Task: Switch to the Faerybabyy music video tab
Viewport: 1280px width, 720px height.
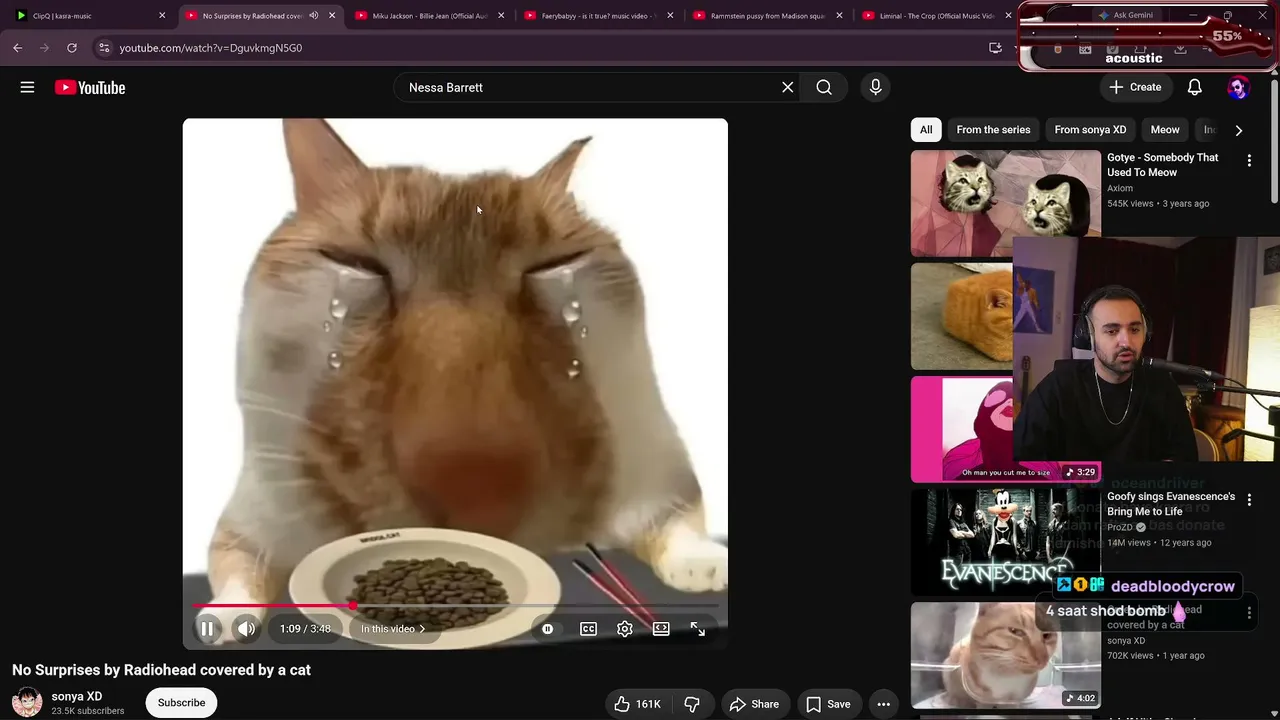Action: [x=599, y=16]
